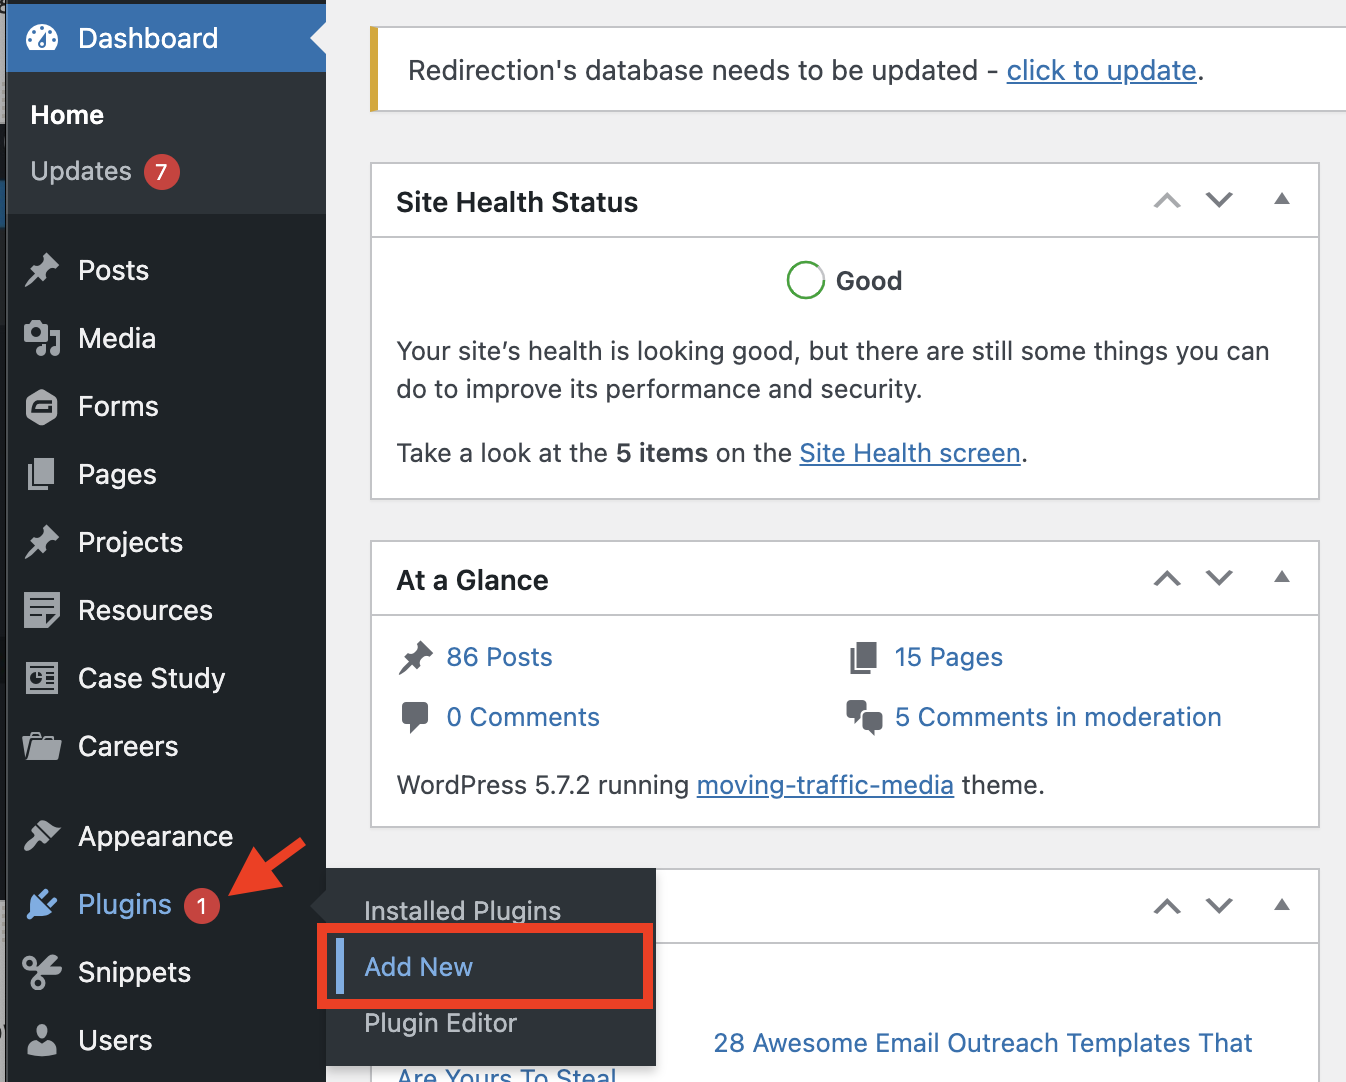Move the Site Health Status widget up

click(x=1166, y=200)
